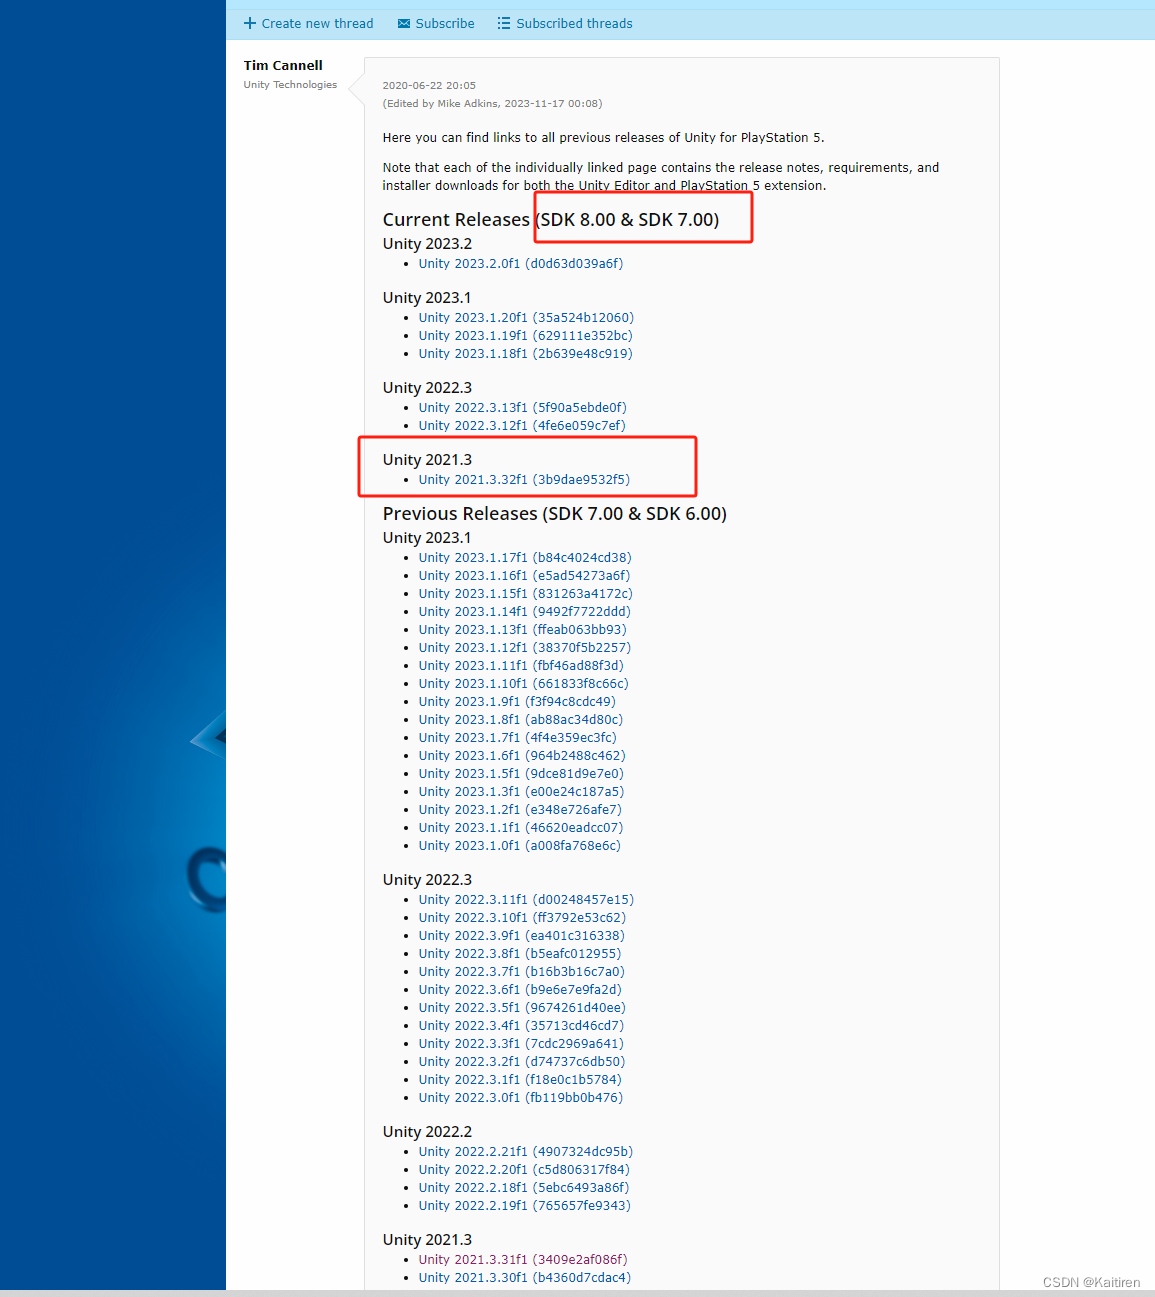Open Unity 2021.3.31f1 release link
Image resolution: width=1155 pixels, height=1297 pixels.
pyautogui.click(x=522, y=1259)
